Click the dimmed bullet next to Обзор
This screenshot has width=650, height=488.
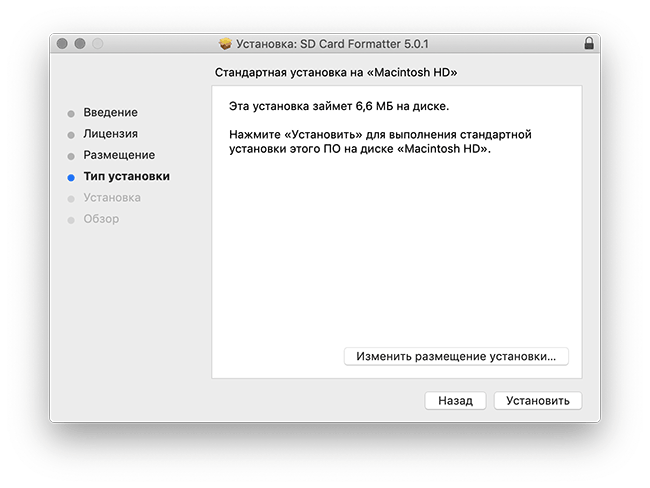tap(71, 220)
